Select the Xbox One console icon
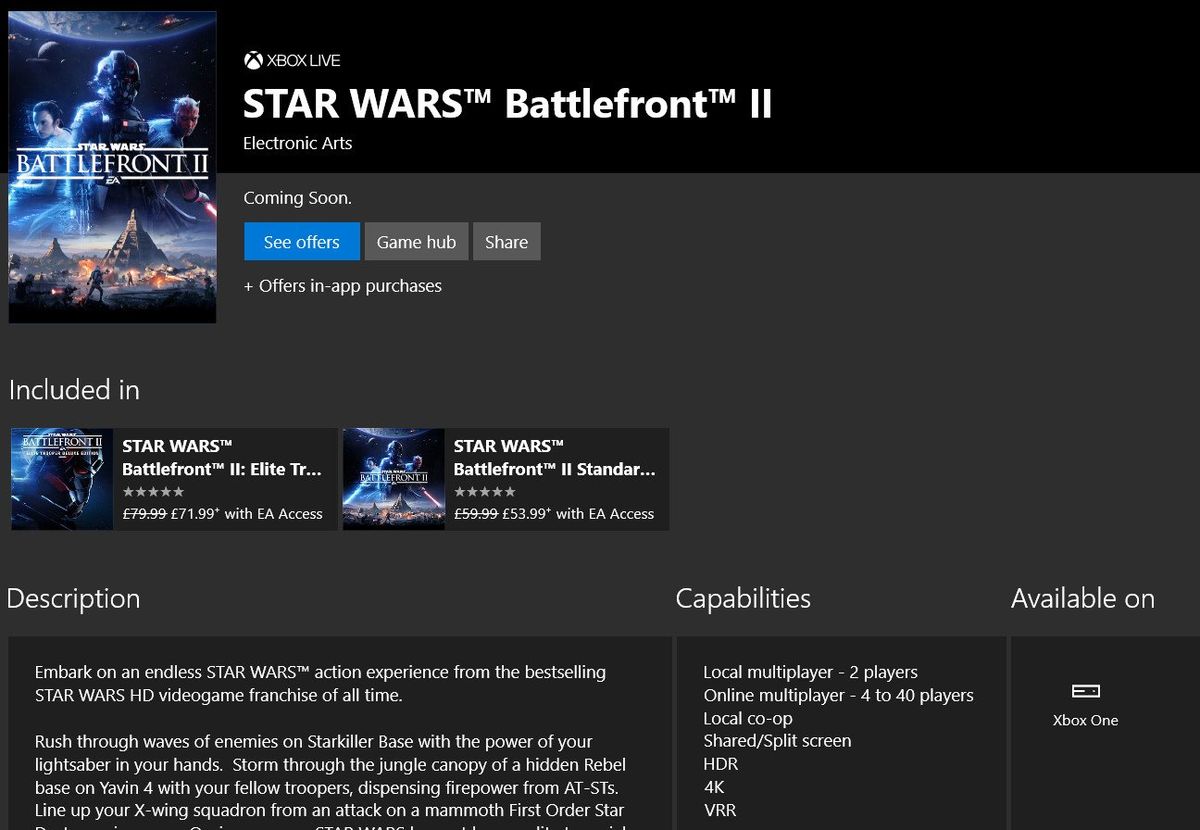Viewport: 1200px width, 830px height. click(x=1086, y=690)
